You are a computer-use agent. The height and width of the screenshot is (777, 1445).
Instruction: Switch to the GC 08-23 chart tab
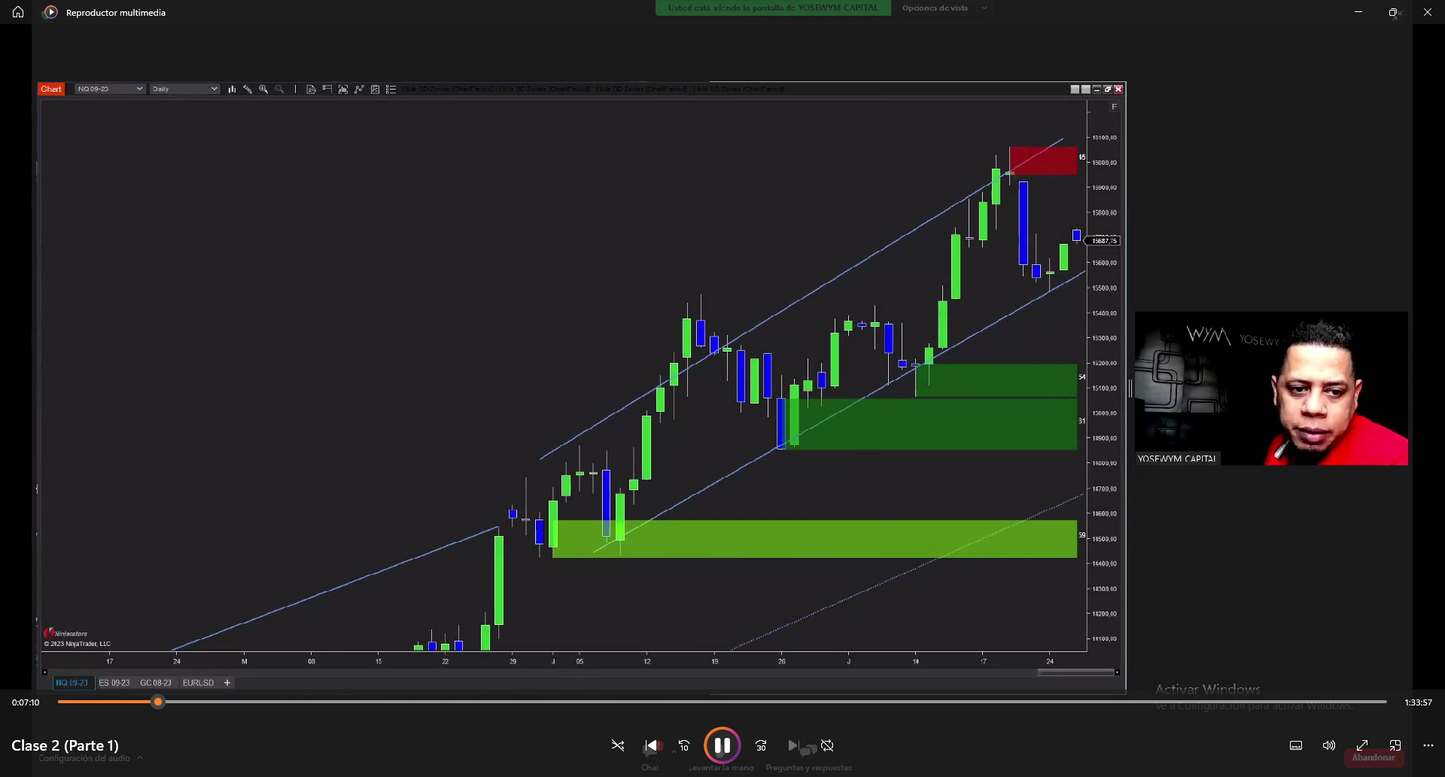click(x=155, y=683)
